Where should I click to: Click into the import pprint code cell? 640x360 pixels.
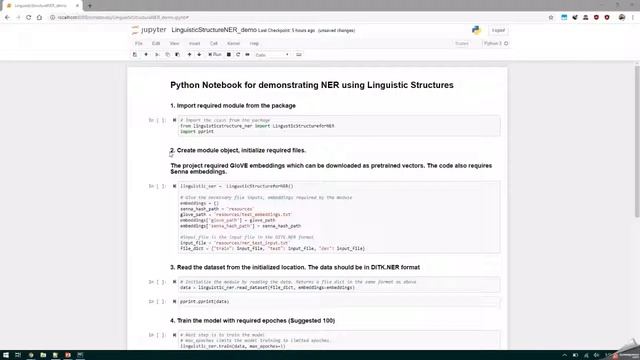pos(339,126)
